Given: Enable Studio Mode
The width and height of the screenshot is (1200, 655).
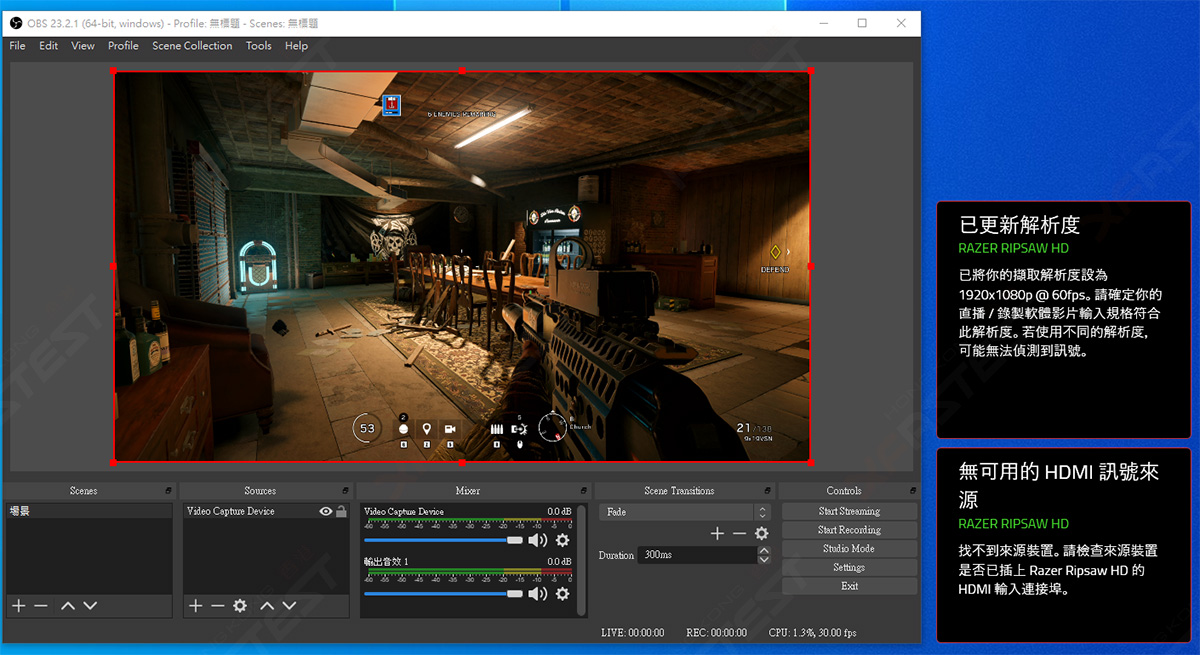Looking at the screenshot, I should coord(849,549).
